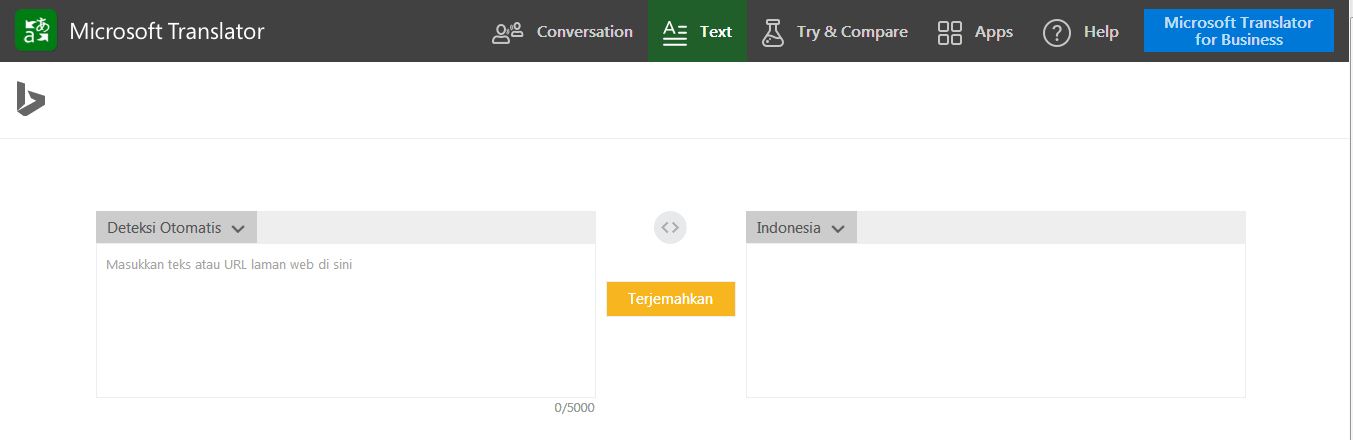
Task: Select the Try & Compare label
Action: click(x=852, y=32)
